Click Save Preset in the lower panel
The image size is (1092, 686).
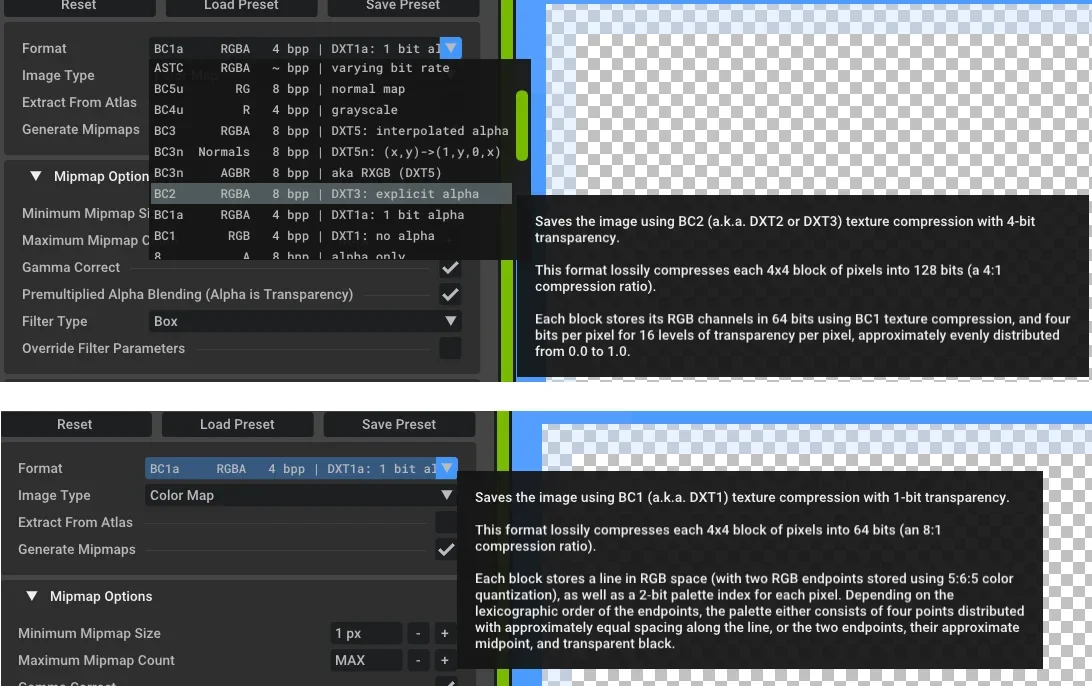(399, 424)
